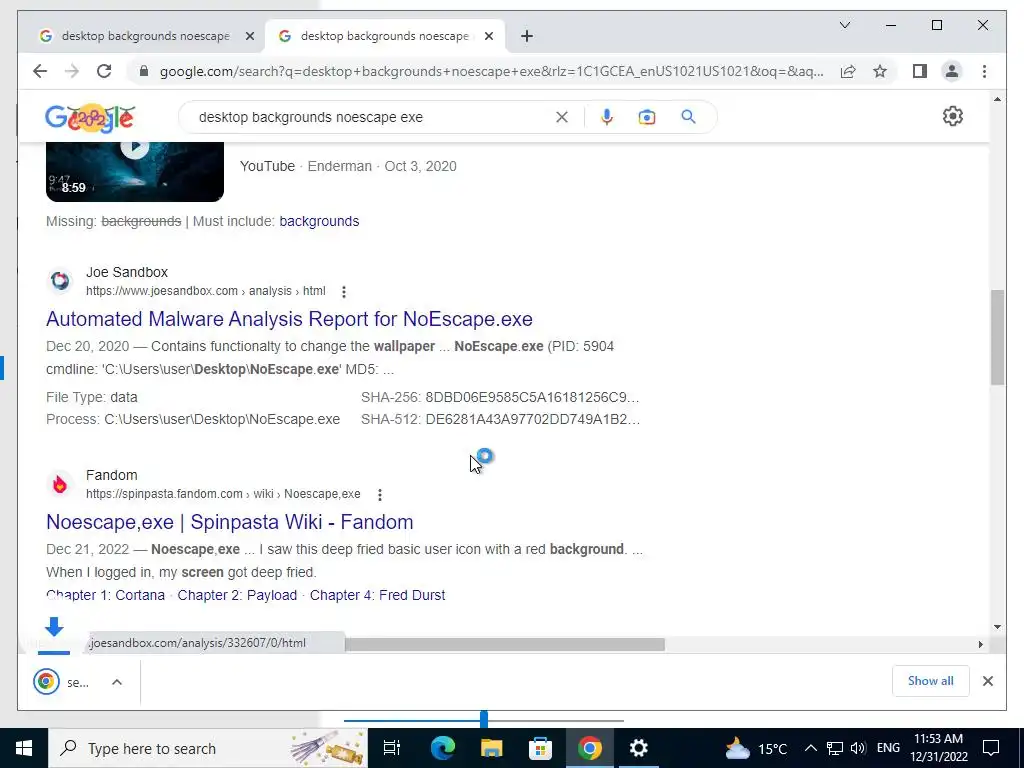This screenshot has width=1024, height=768.
Task: Open a new browser tab
Action: pyautogui.click(x=527, y=36)
